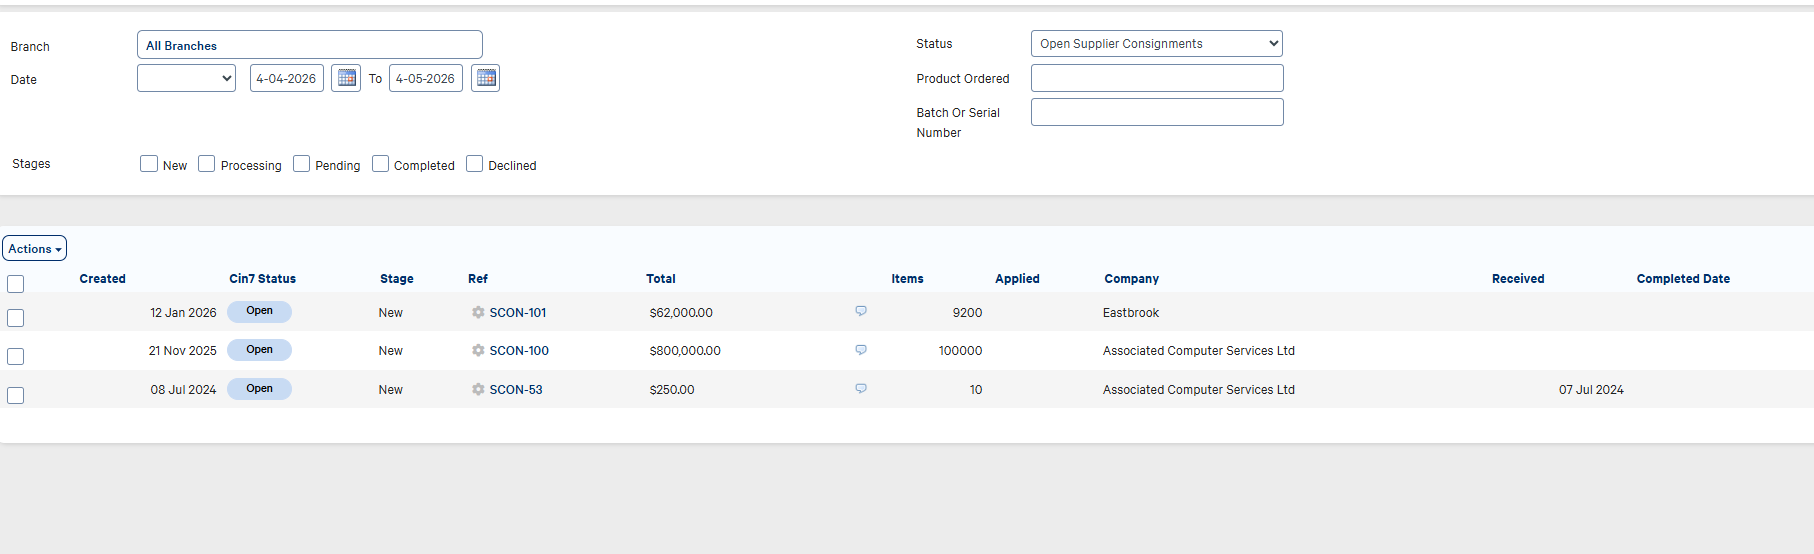The width and height of the screenshot is (1814, 554).
Task: Click the $62,000.00 total cell
Action: tap(681, 313)
